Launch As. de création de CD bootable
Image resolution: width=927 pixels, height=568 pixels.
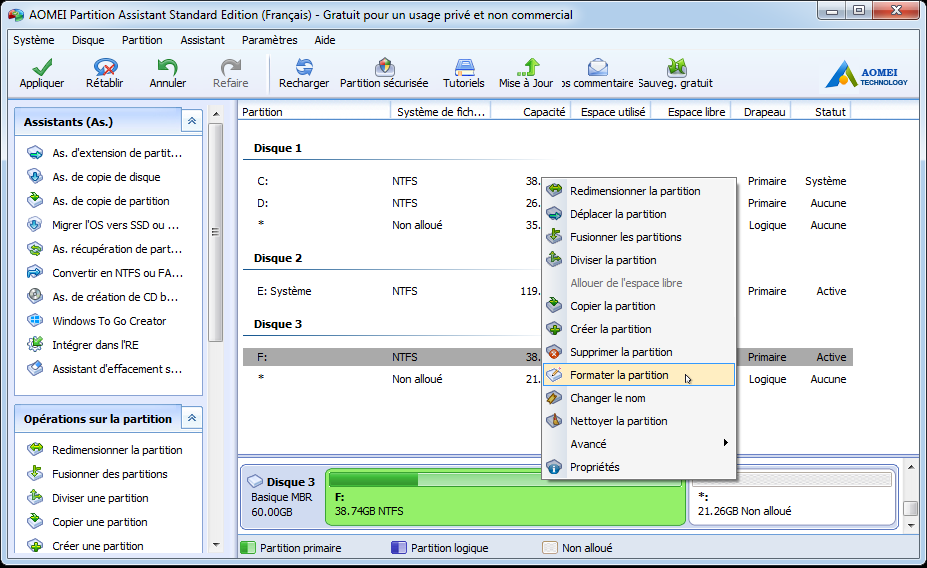(x=103, y=297)
